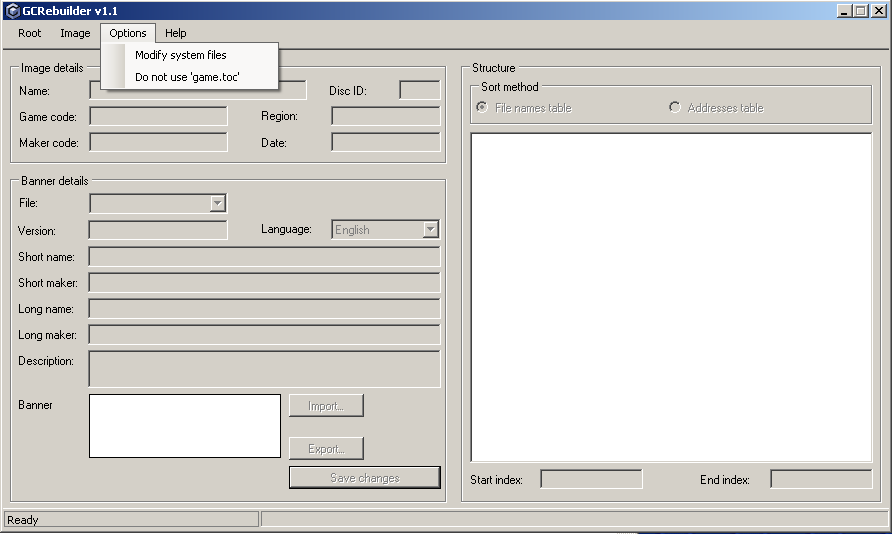Open the Image menu
892x534 pixels.
tap(75, 33)
